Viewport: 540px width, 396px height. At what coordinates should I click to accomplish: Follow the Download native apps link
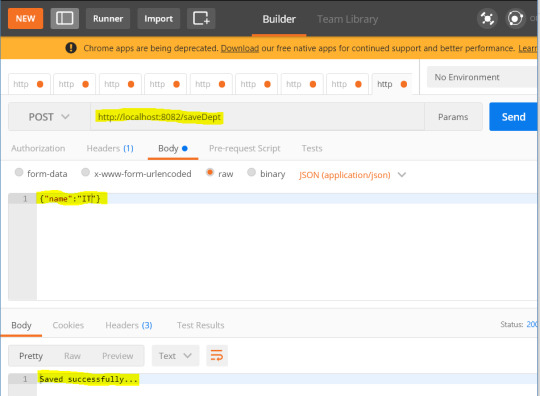tap(240, 48)
